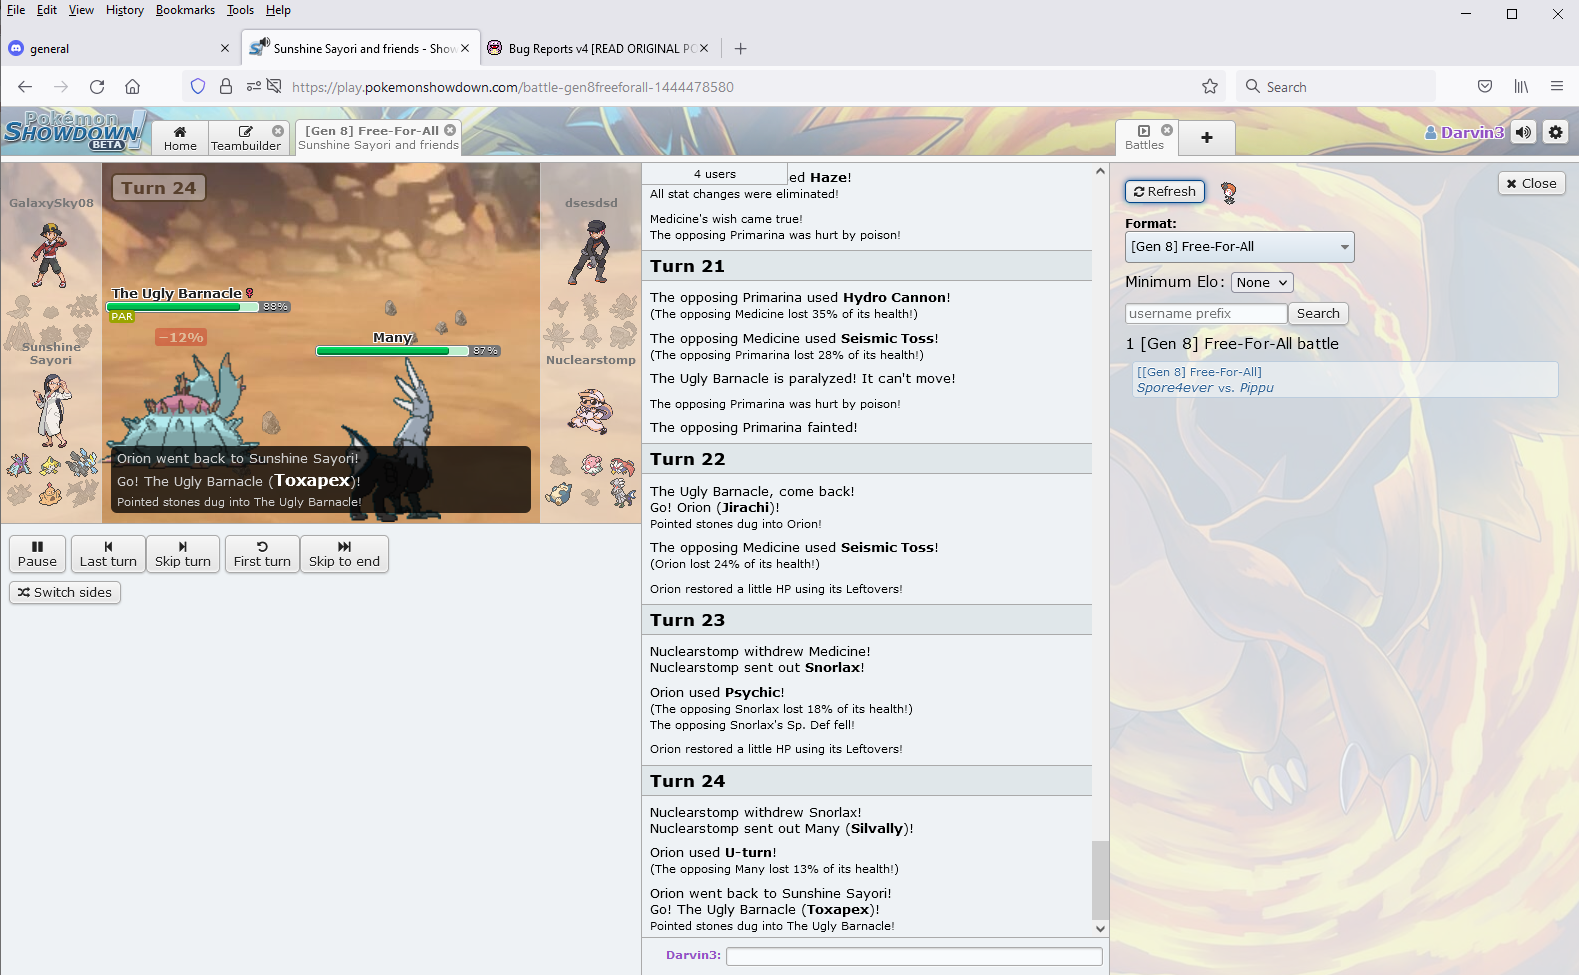Close the Teambuilder tab
The height and width of the screenshot is (975, 1579).
pos(278,131)
